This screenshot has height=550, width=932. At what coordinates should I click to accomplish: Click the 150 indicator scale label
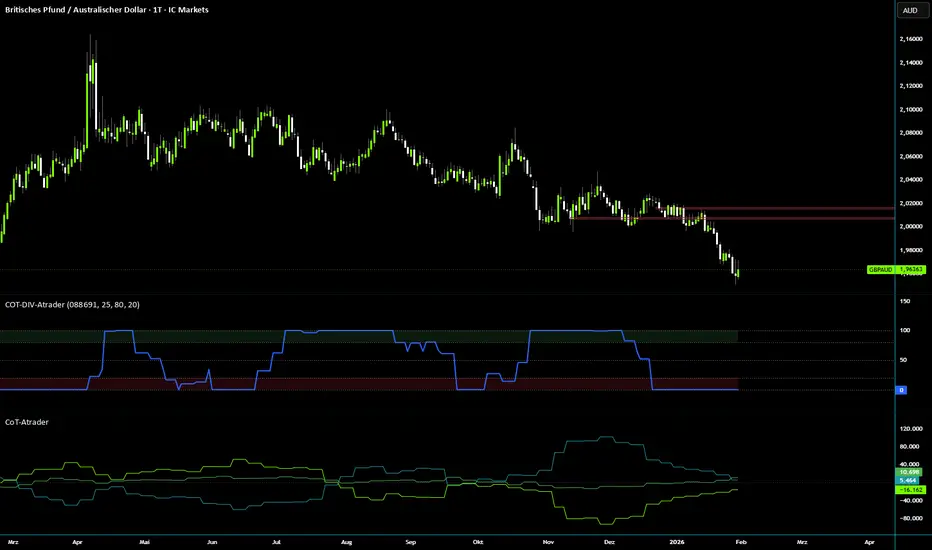pyautogui.click(x=905, y=301)
